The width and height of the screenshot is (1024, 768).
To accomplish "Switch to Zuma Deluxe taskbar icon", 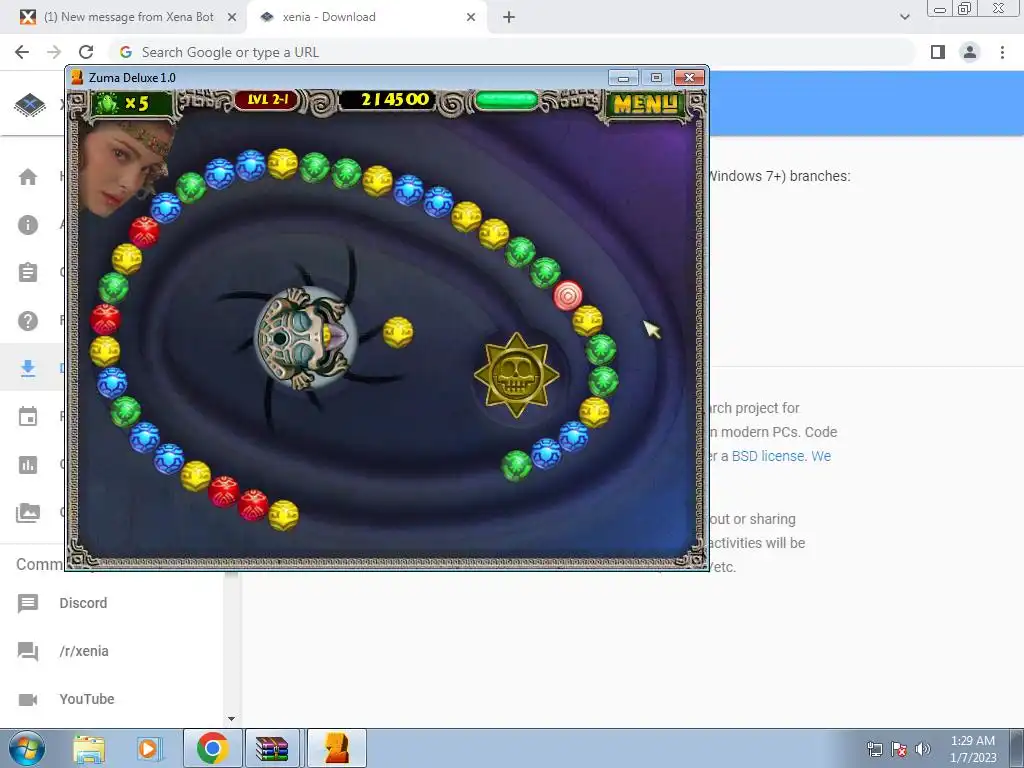I will click(x=336, y=748).
